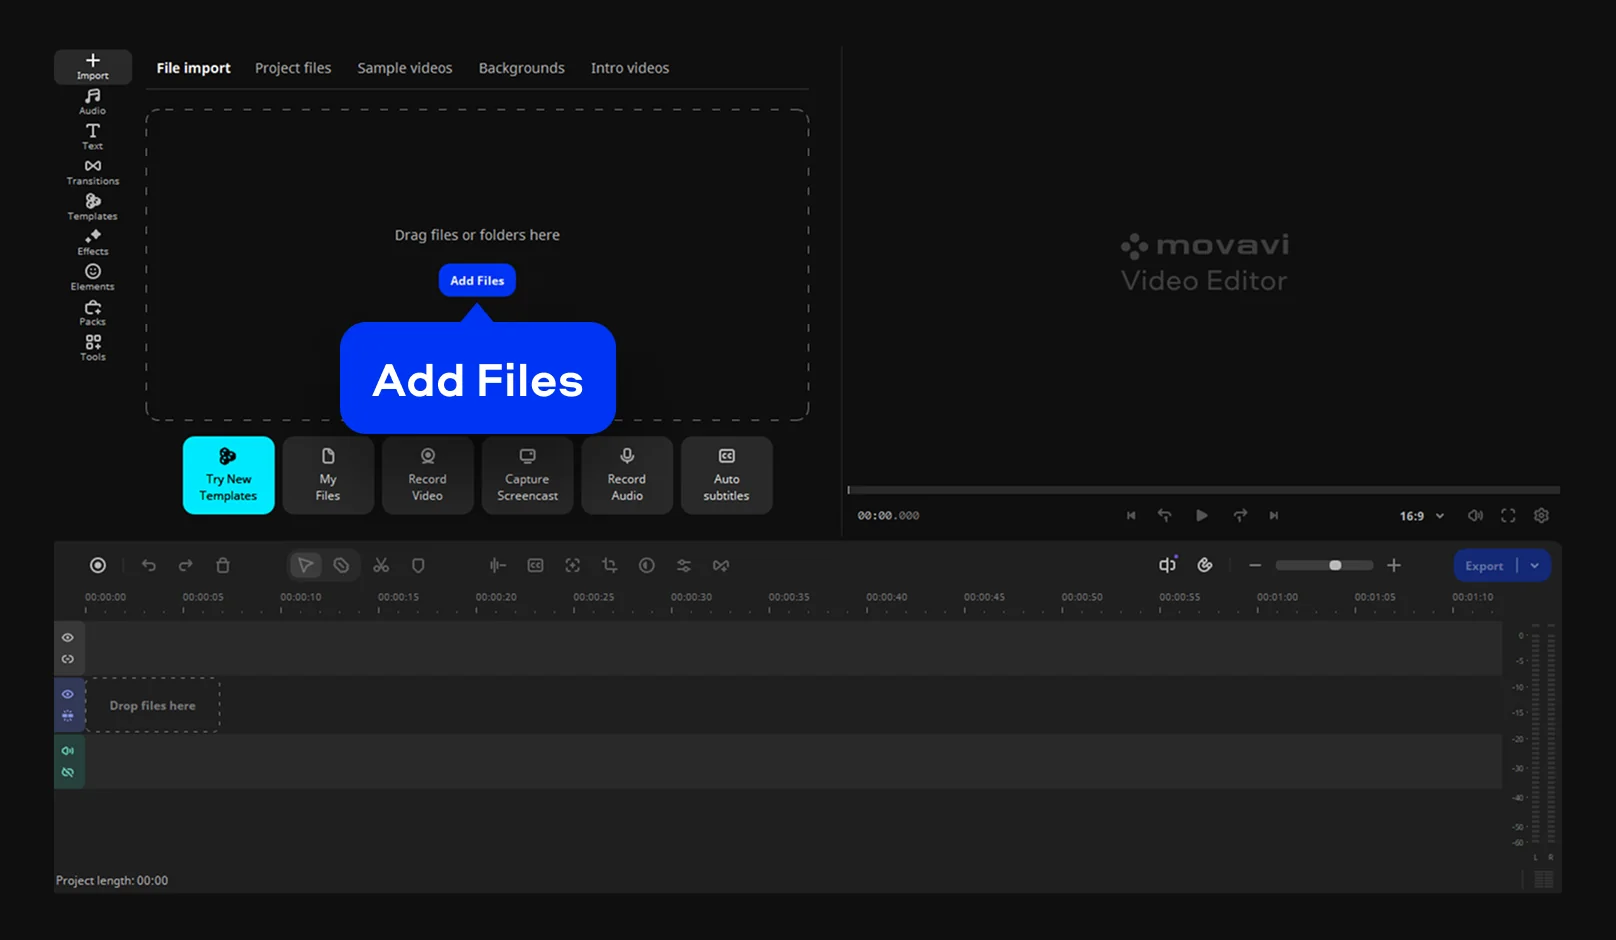
Task: Open the Tools section
Action: pos(93,348)
